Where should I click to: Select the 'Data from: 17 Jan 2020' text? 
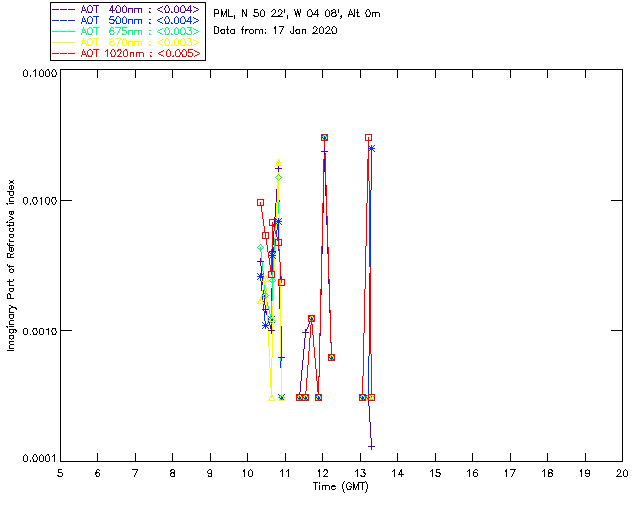click(x=275, y=30)
